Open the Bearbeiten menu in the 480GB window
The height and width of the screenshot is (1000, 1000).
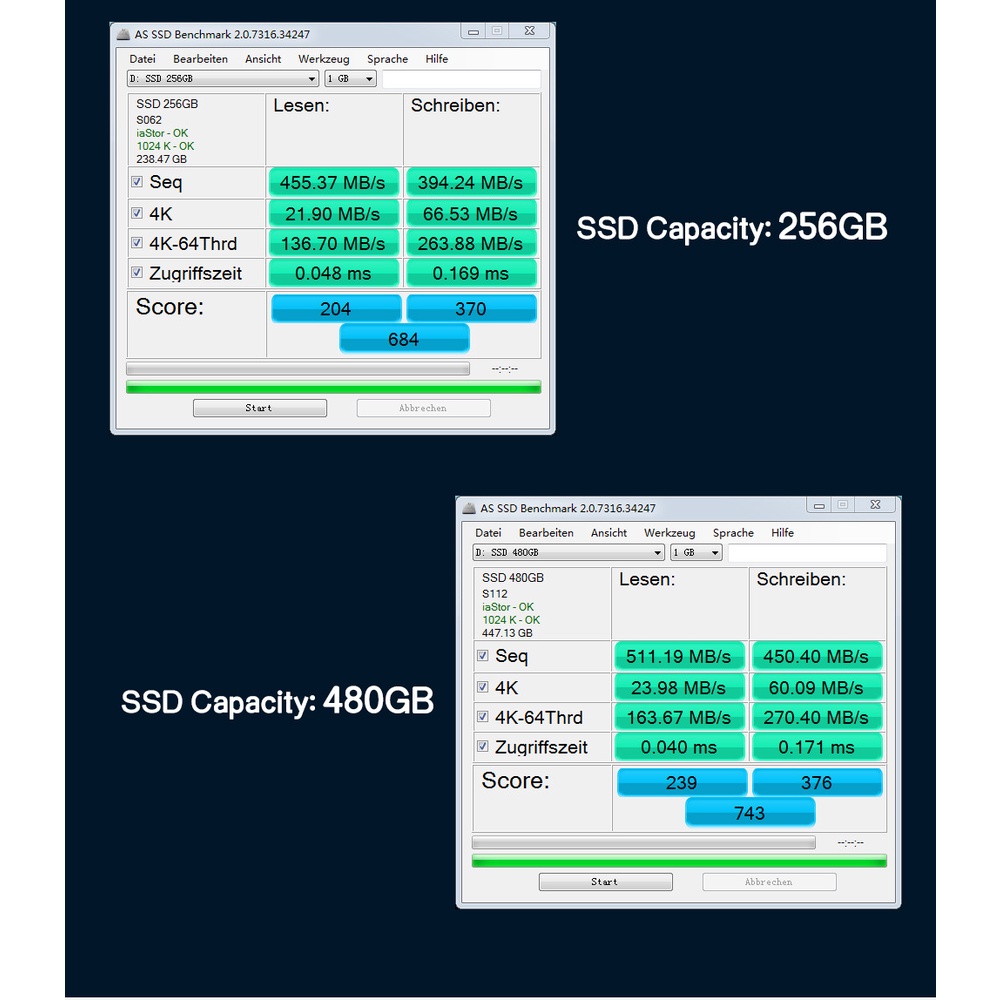pos(546,533)
